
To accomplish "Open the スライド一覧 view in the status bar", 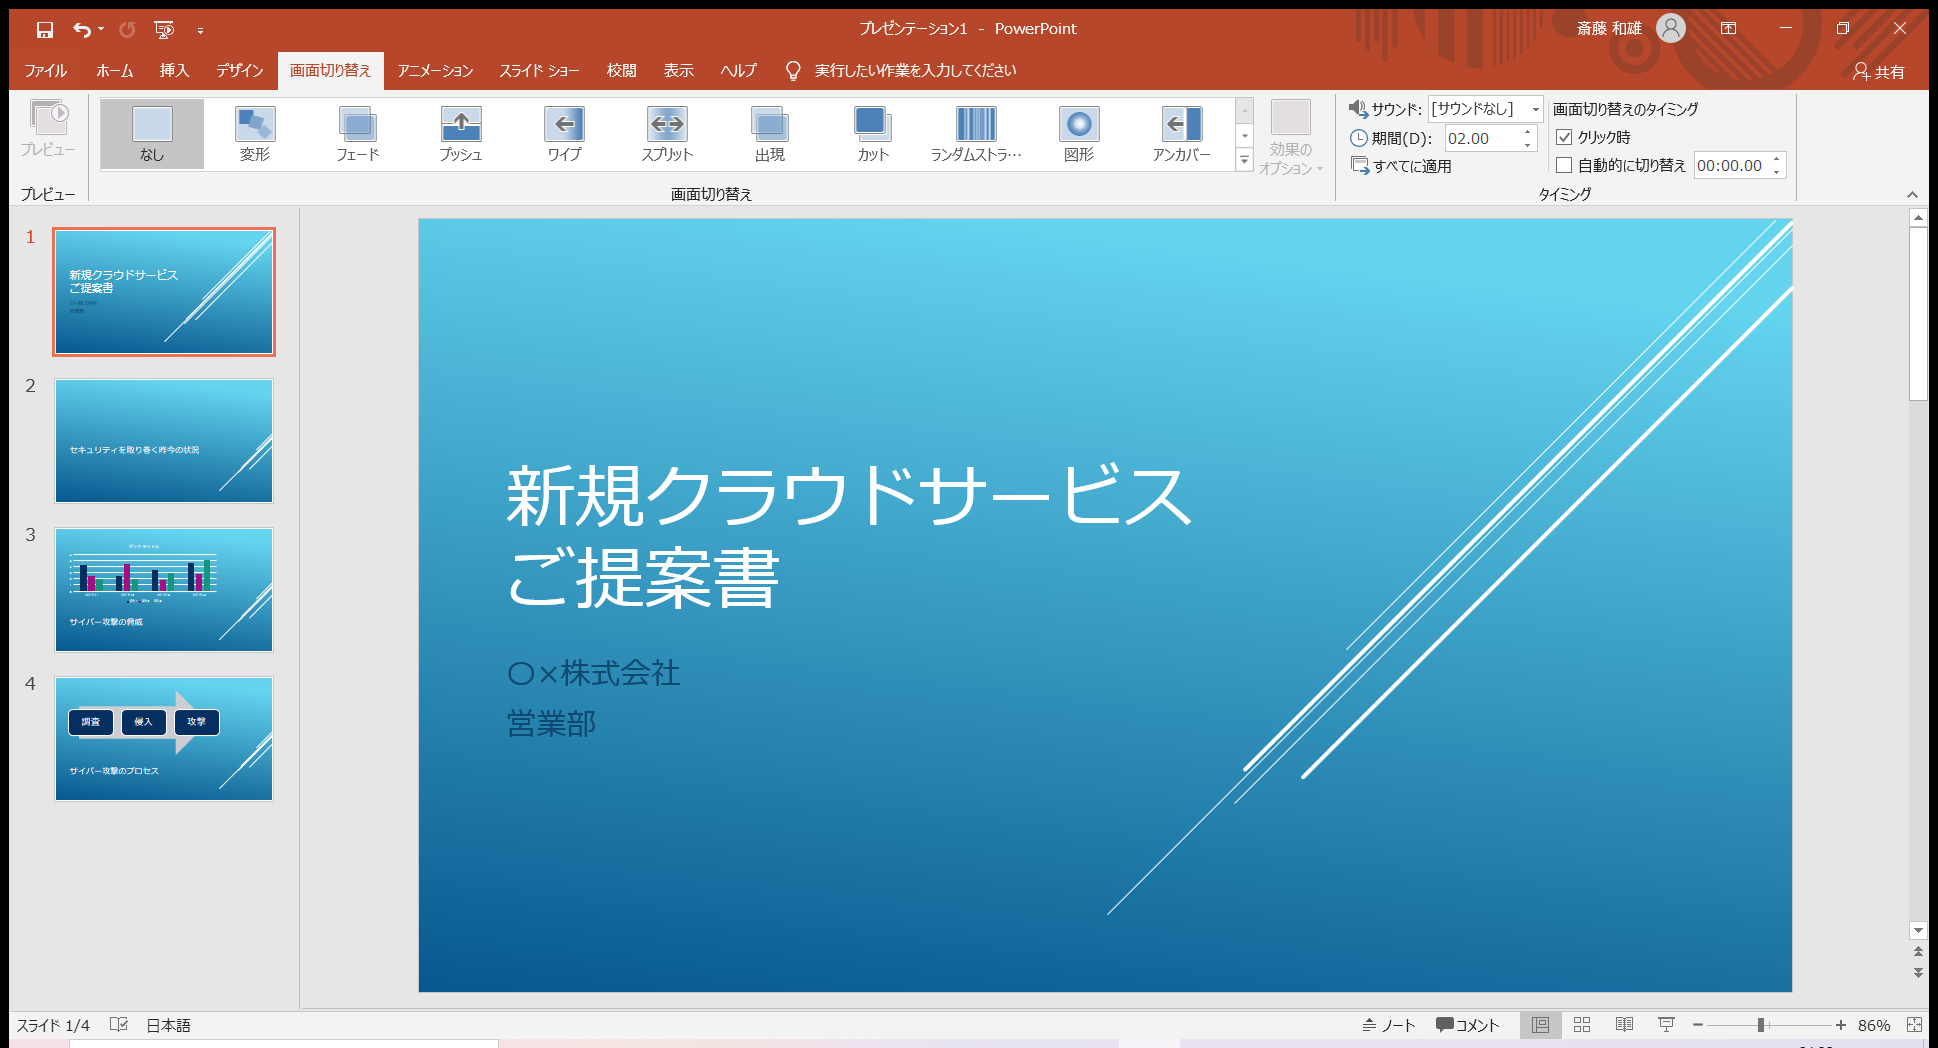I will [x=1582, y=1024].
